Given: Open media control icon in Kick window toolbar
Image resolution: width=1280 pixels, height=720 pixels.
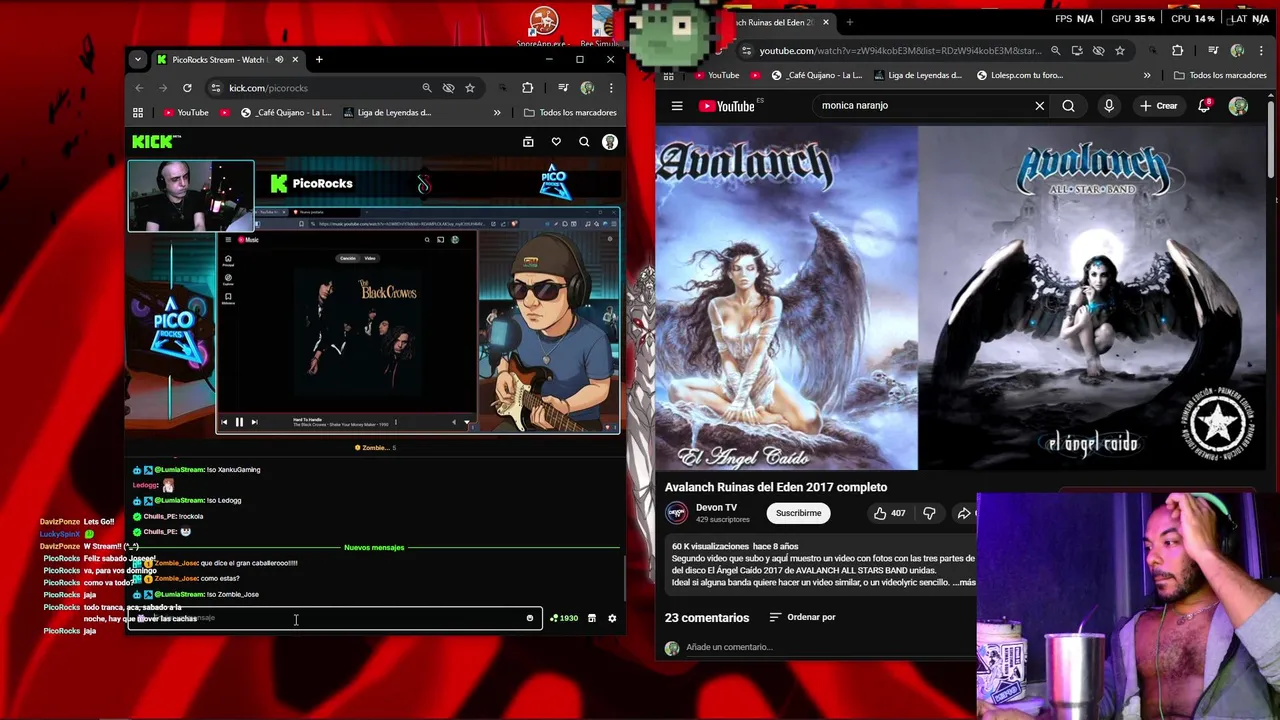Looking at the screenshot, I should click(563, 88).
